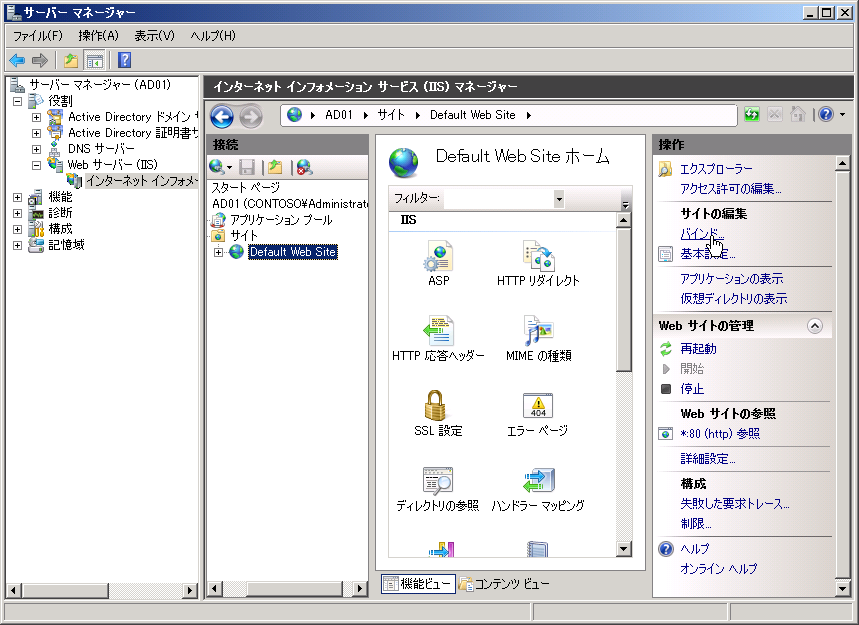Expand the 機能 tree node

(18, 197)
